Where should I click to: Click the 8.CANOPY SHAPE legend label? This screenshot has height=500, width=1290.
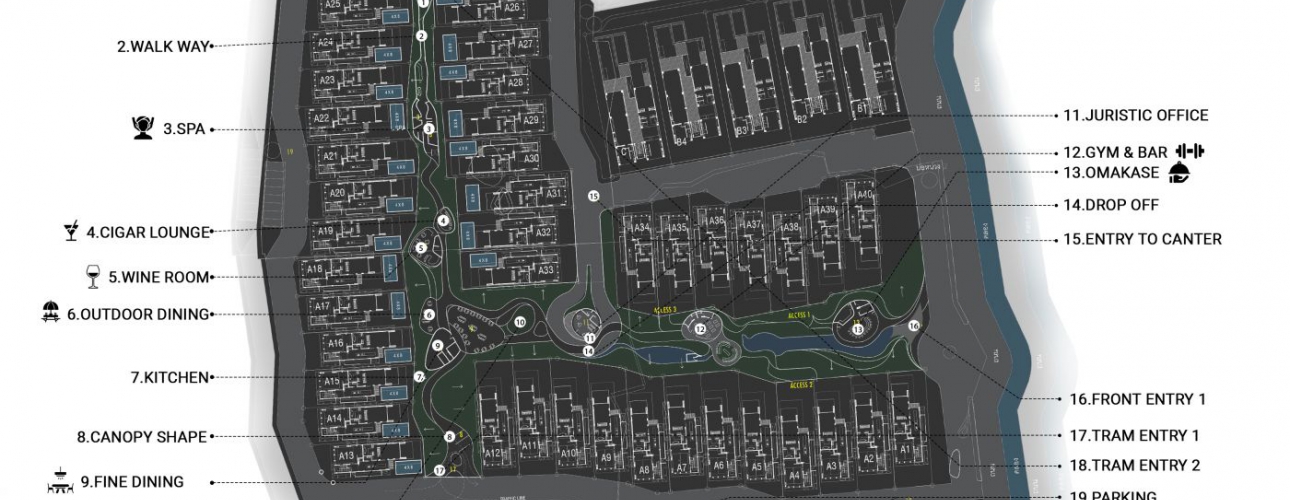142,437
